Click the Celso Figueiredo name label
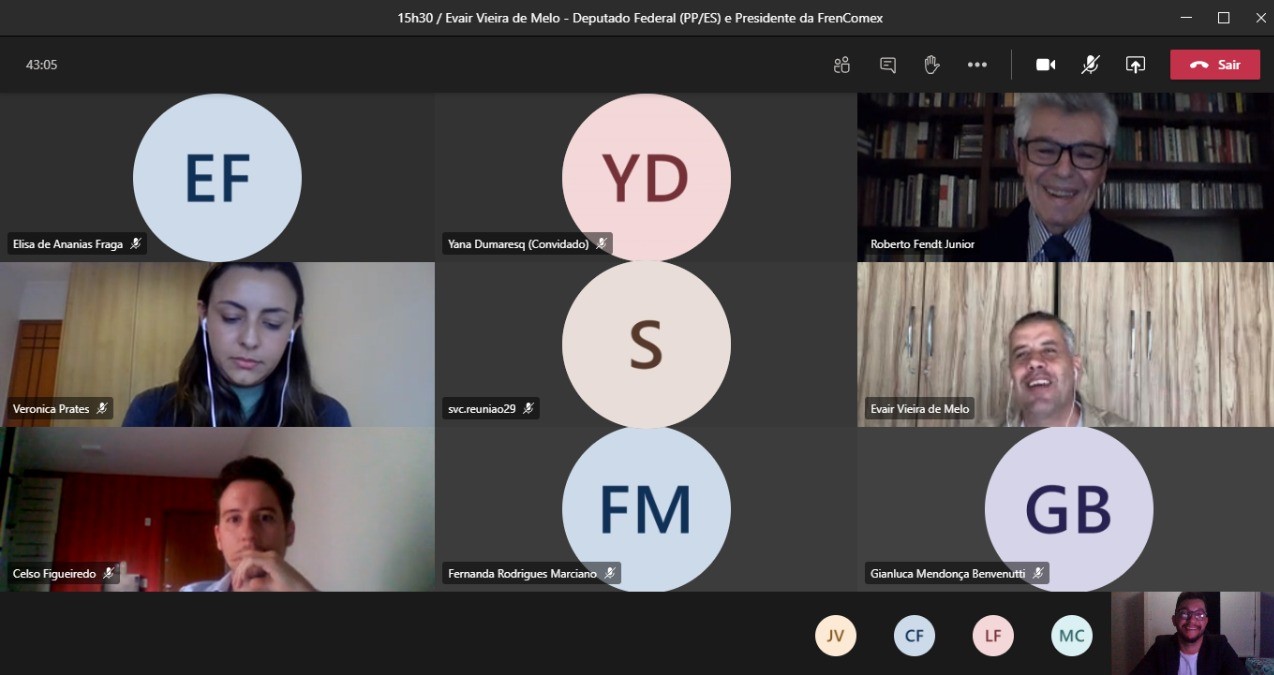1274x675 pixels. 64,573
